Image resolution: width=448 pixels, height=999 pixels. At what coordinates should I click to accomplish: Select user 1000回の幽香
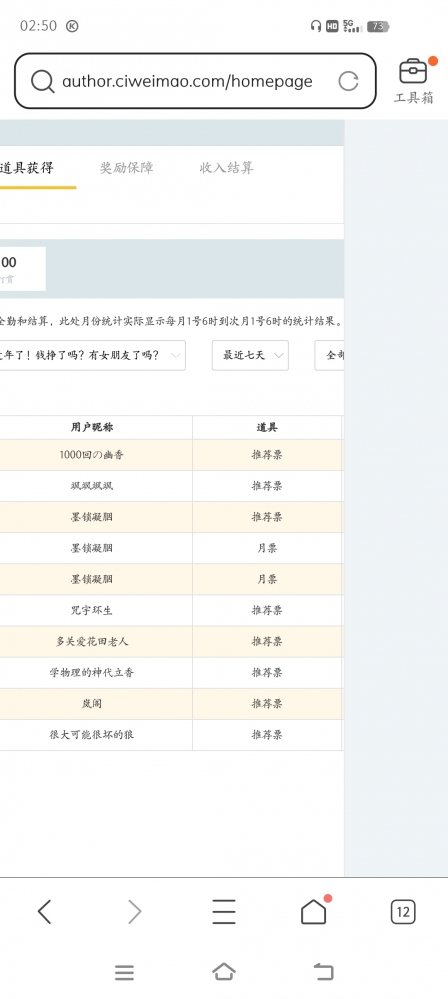tap(92, 456)
